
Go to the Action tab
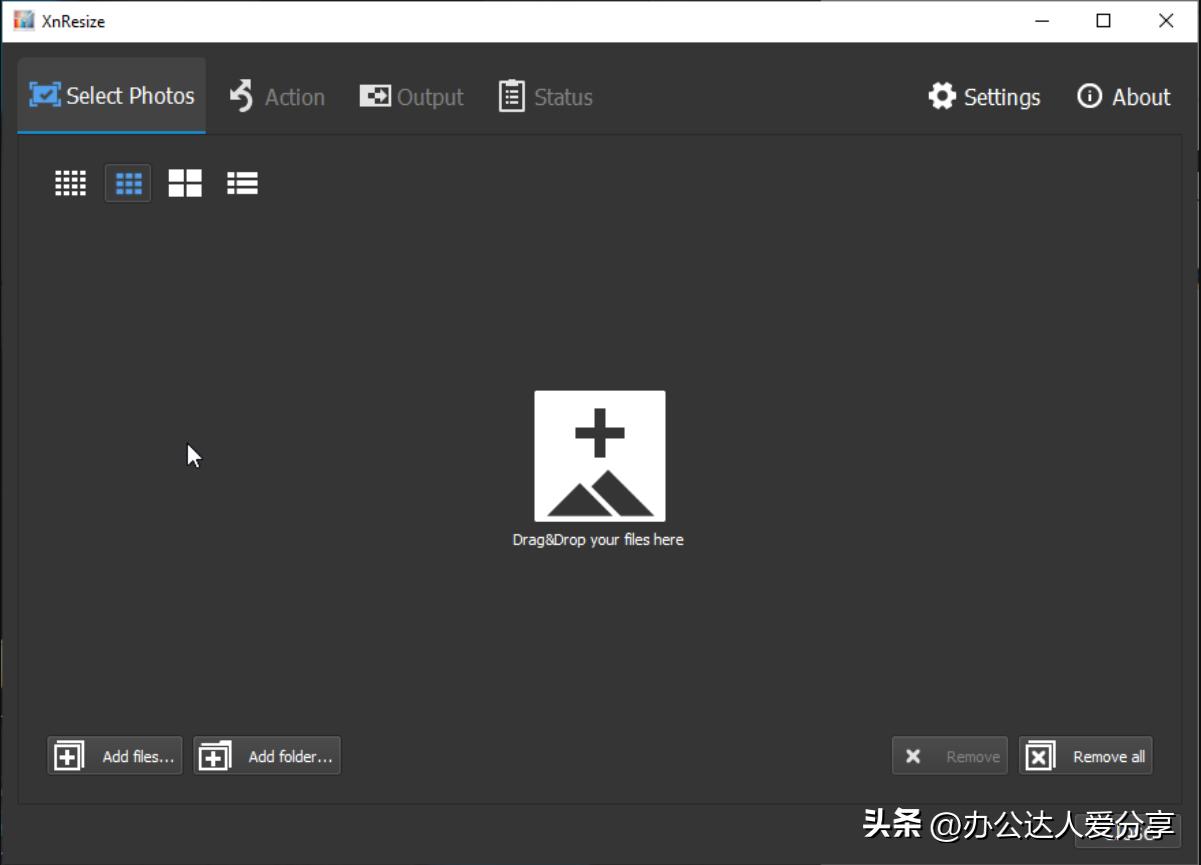tap(277, 97)
